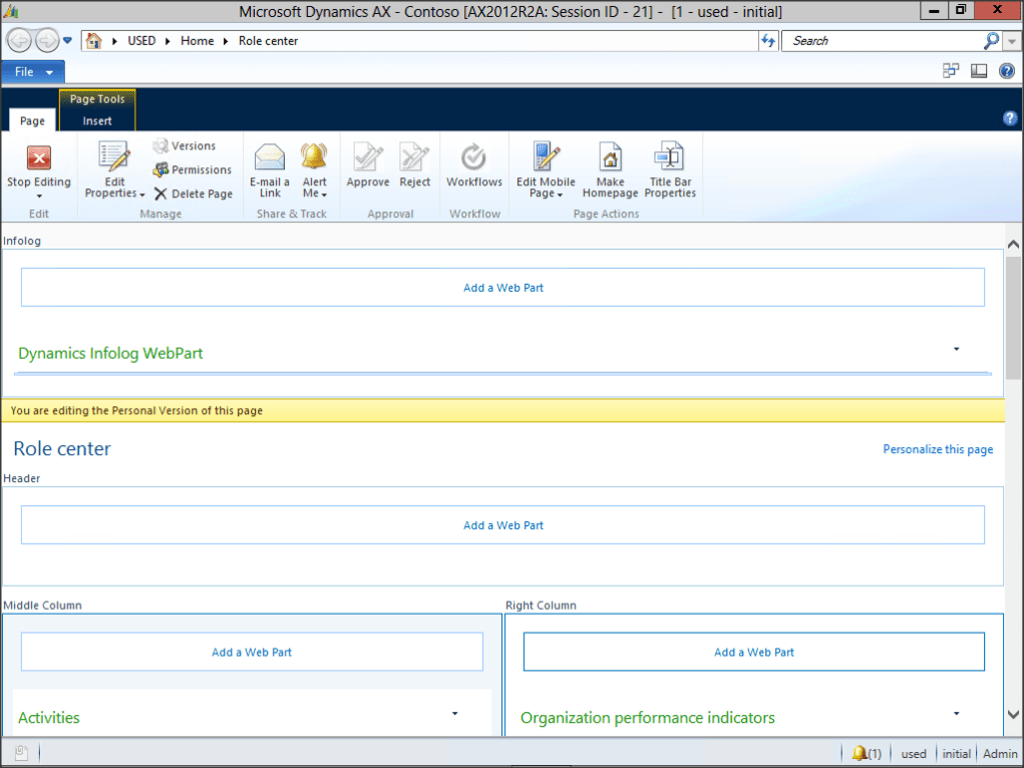Add a Web Part in the Header zone
This screenshot has height=768, width=1024.
pos(502,524)
